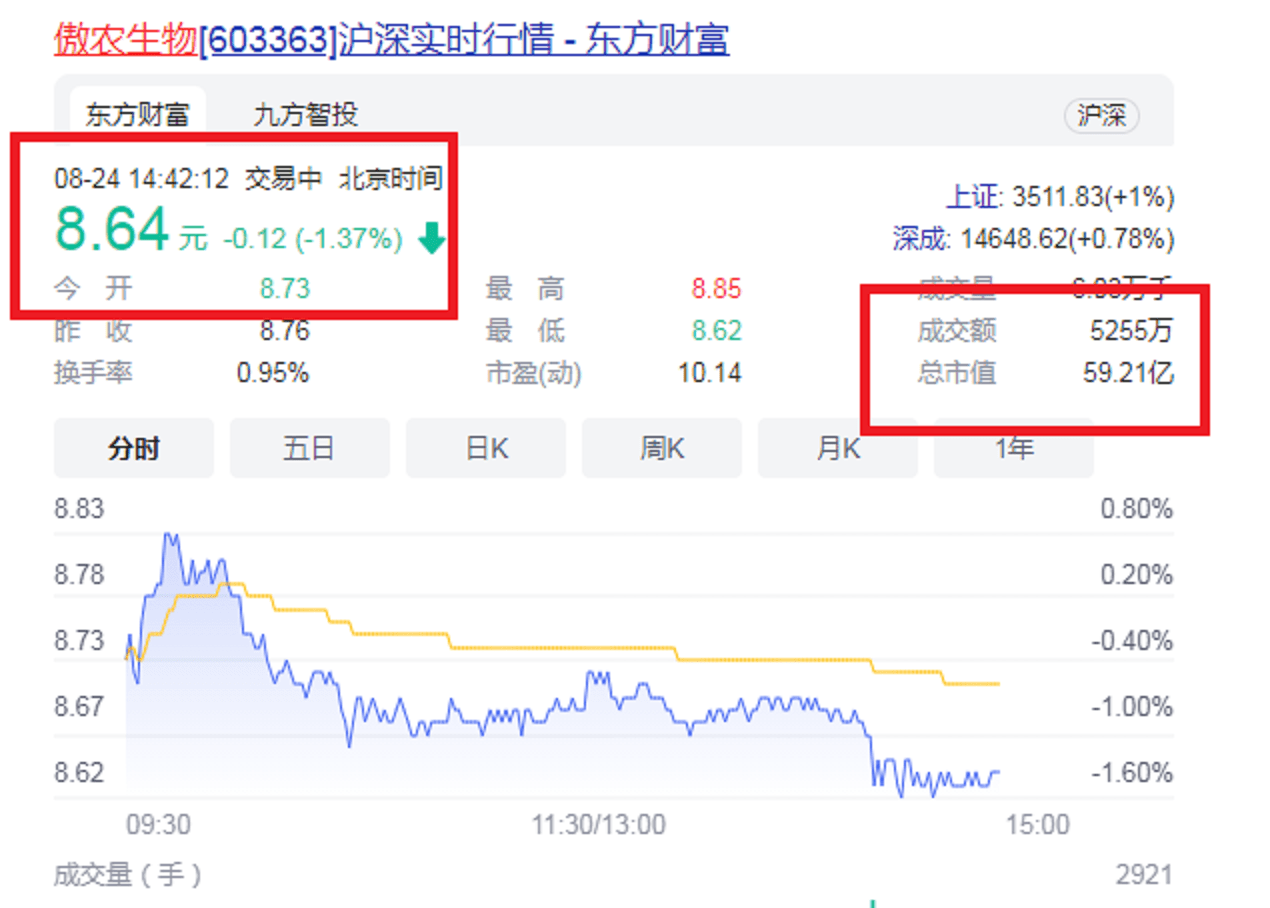Click the 成交额 label

pos(957,331)
